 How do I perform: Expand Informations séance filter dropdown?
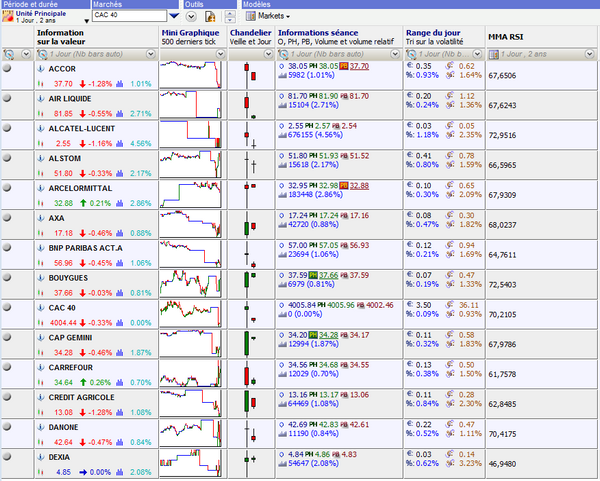(x=395, y=54)
